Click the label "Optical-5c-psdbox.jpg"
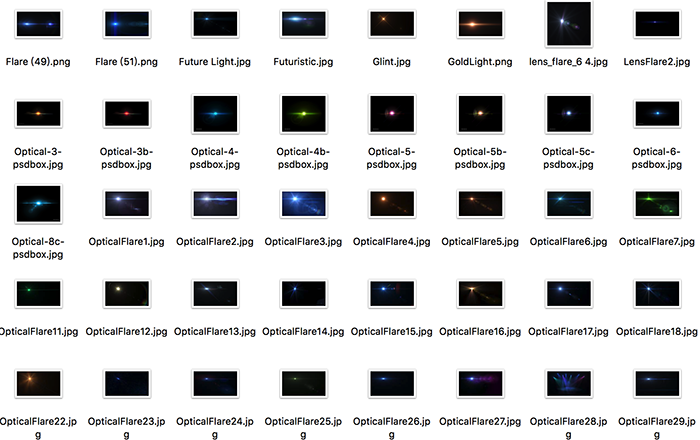The width and height of the screenshot is (700, 440). [568, 158]
